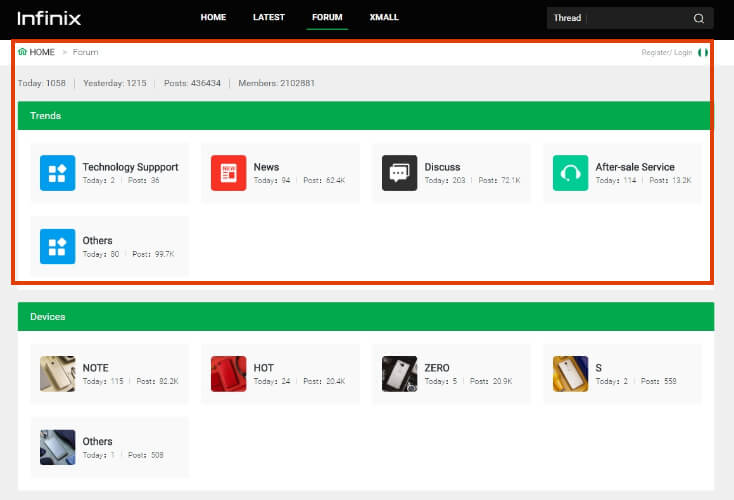Click the Trends Others blue icon
Screen dimensions: 734x500
[x=58, y=246]
